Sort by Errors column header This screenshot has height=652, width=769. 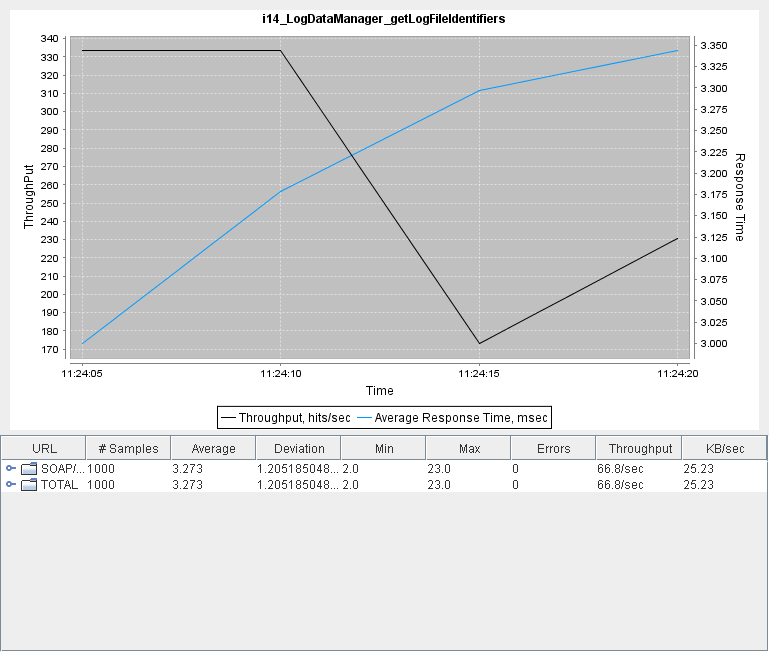pyautogui.click(x=553, y=448)
